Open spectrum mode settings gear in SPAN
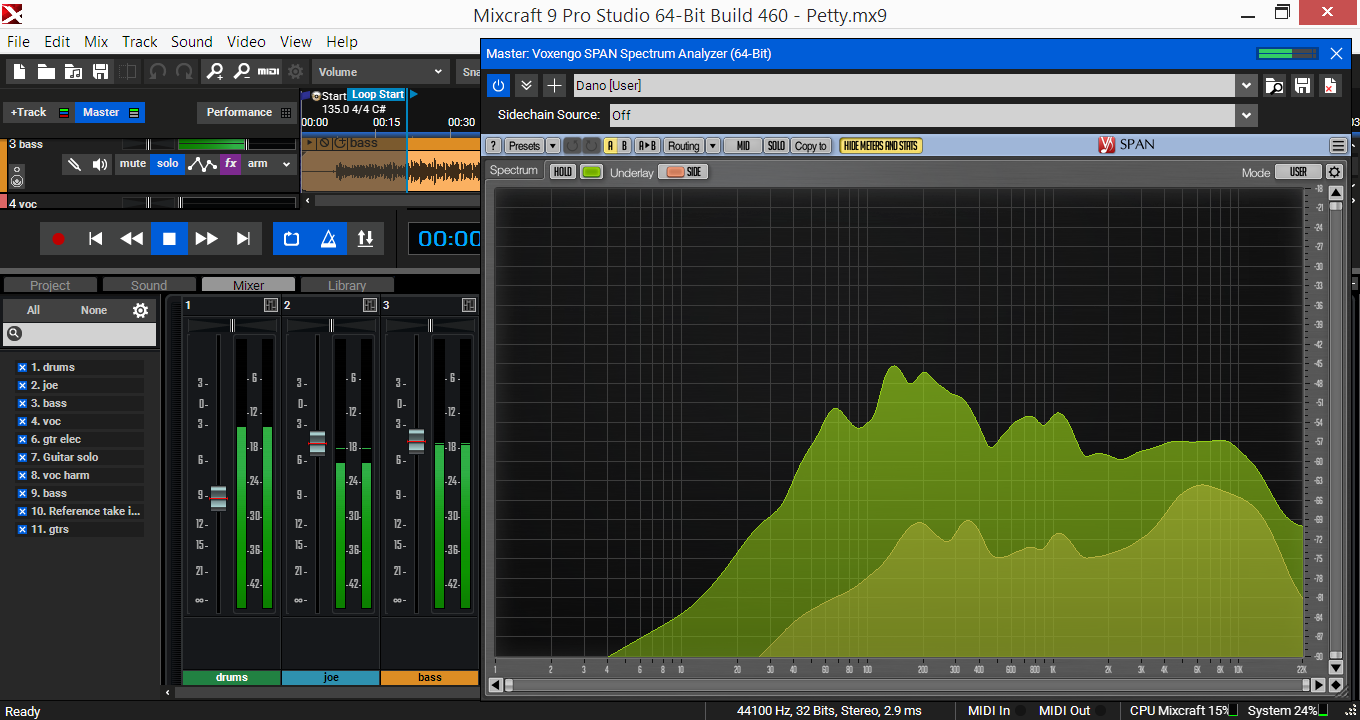 coord(1334,172)
